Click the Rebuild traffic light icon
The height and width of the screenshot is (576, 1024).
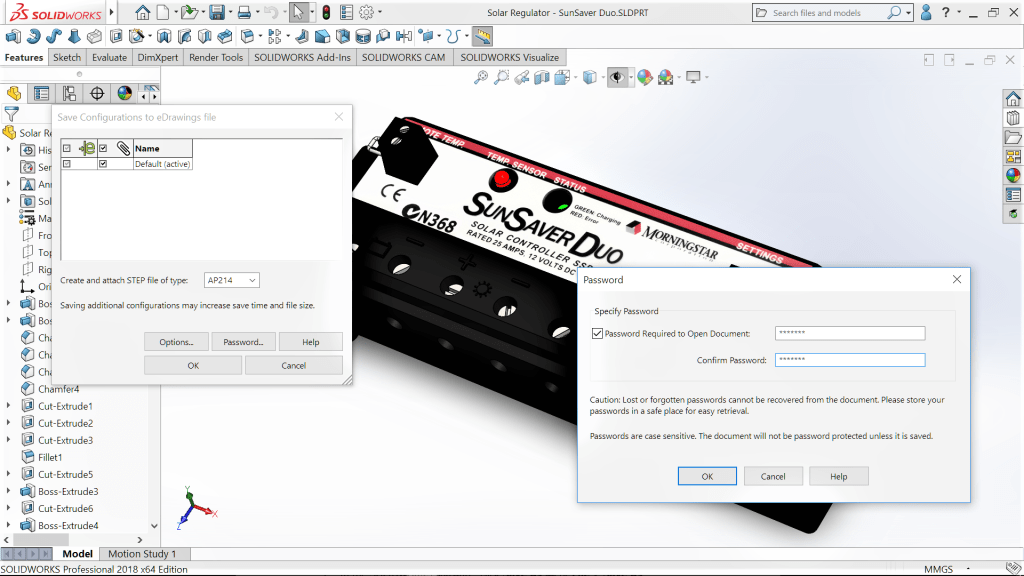(325, 13)
